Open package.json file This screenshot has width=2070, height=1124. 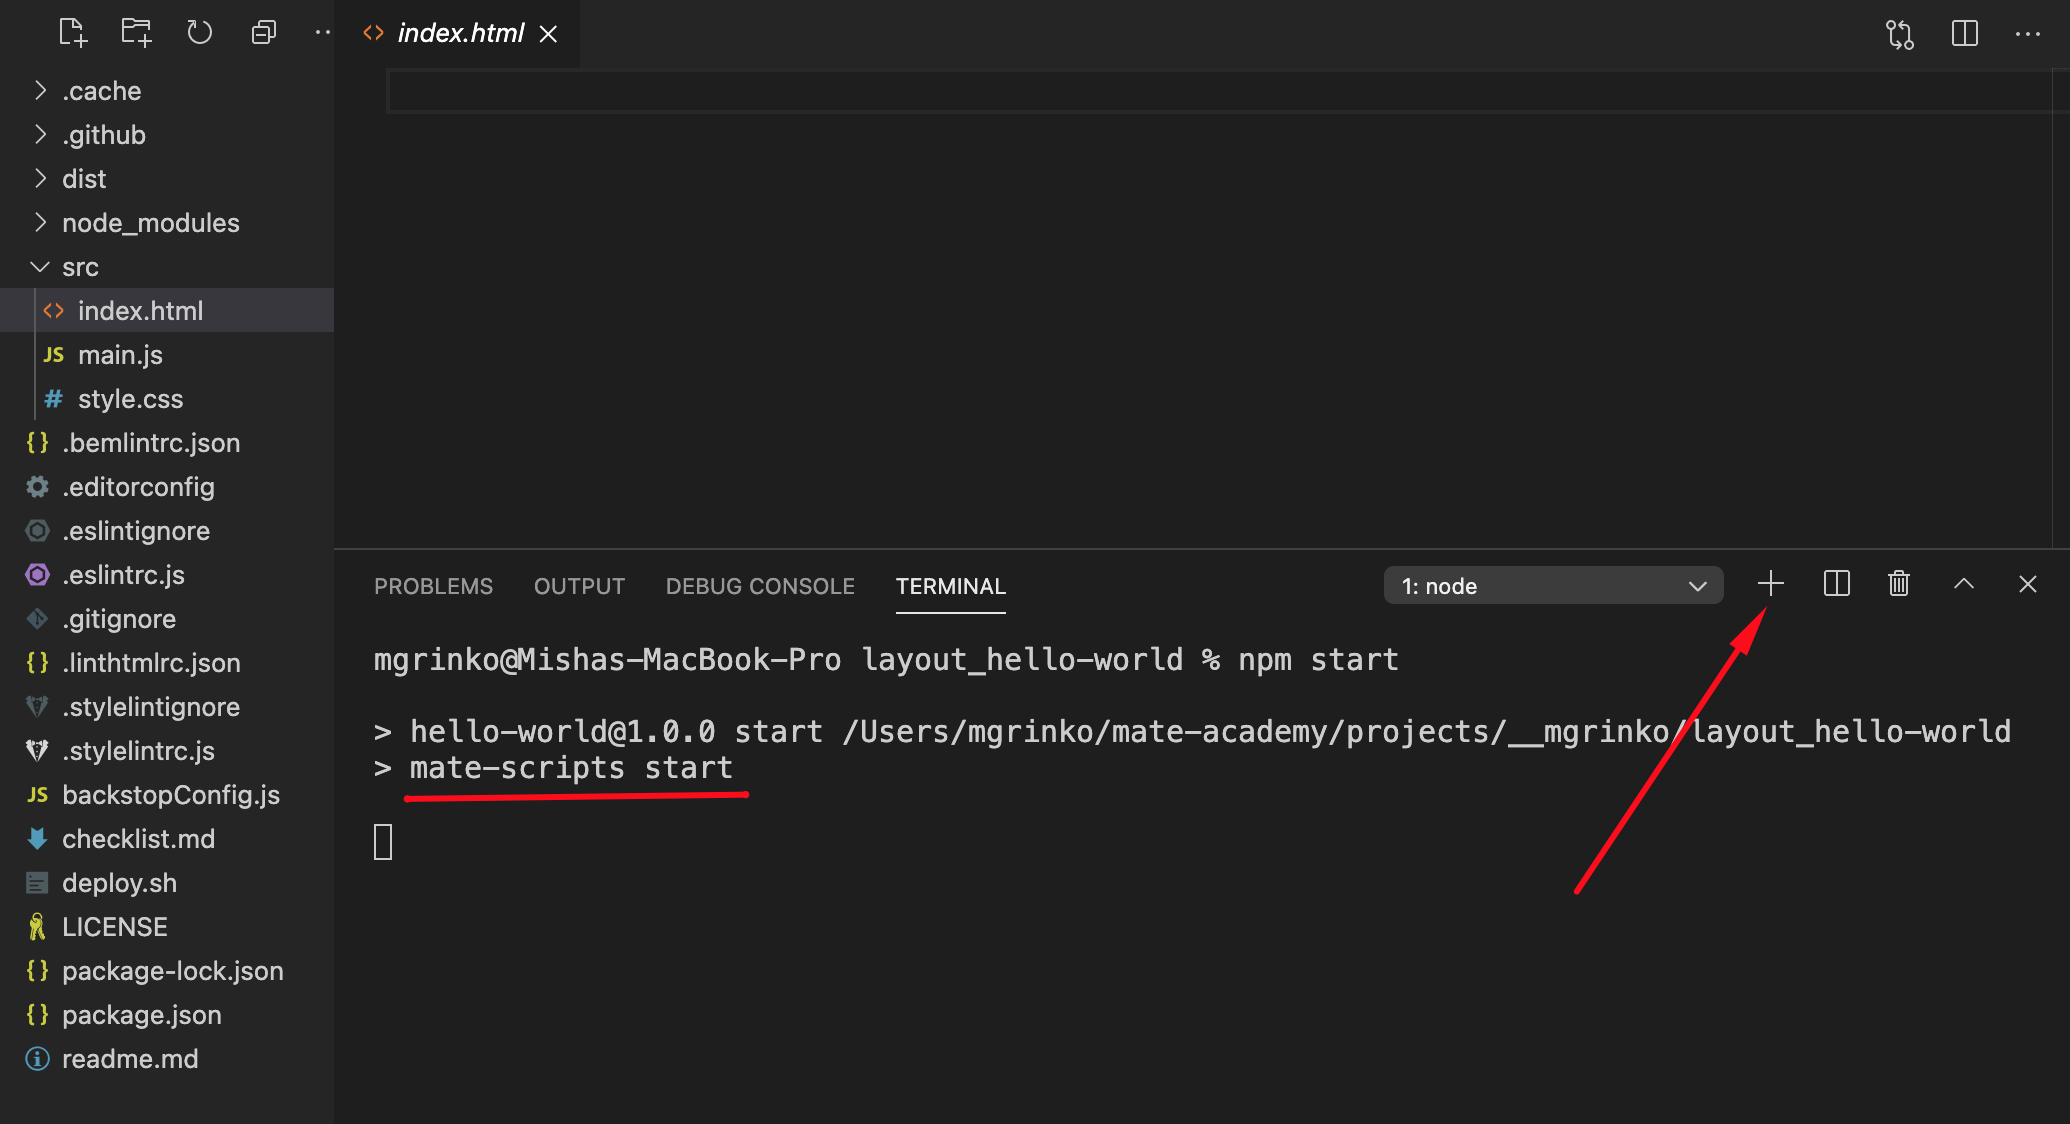(x=143, y=1013)
